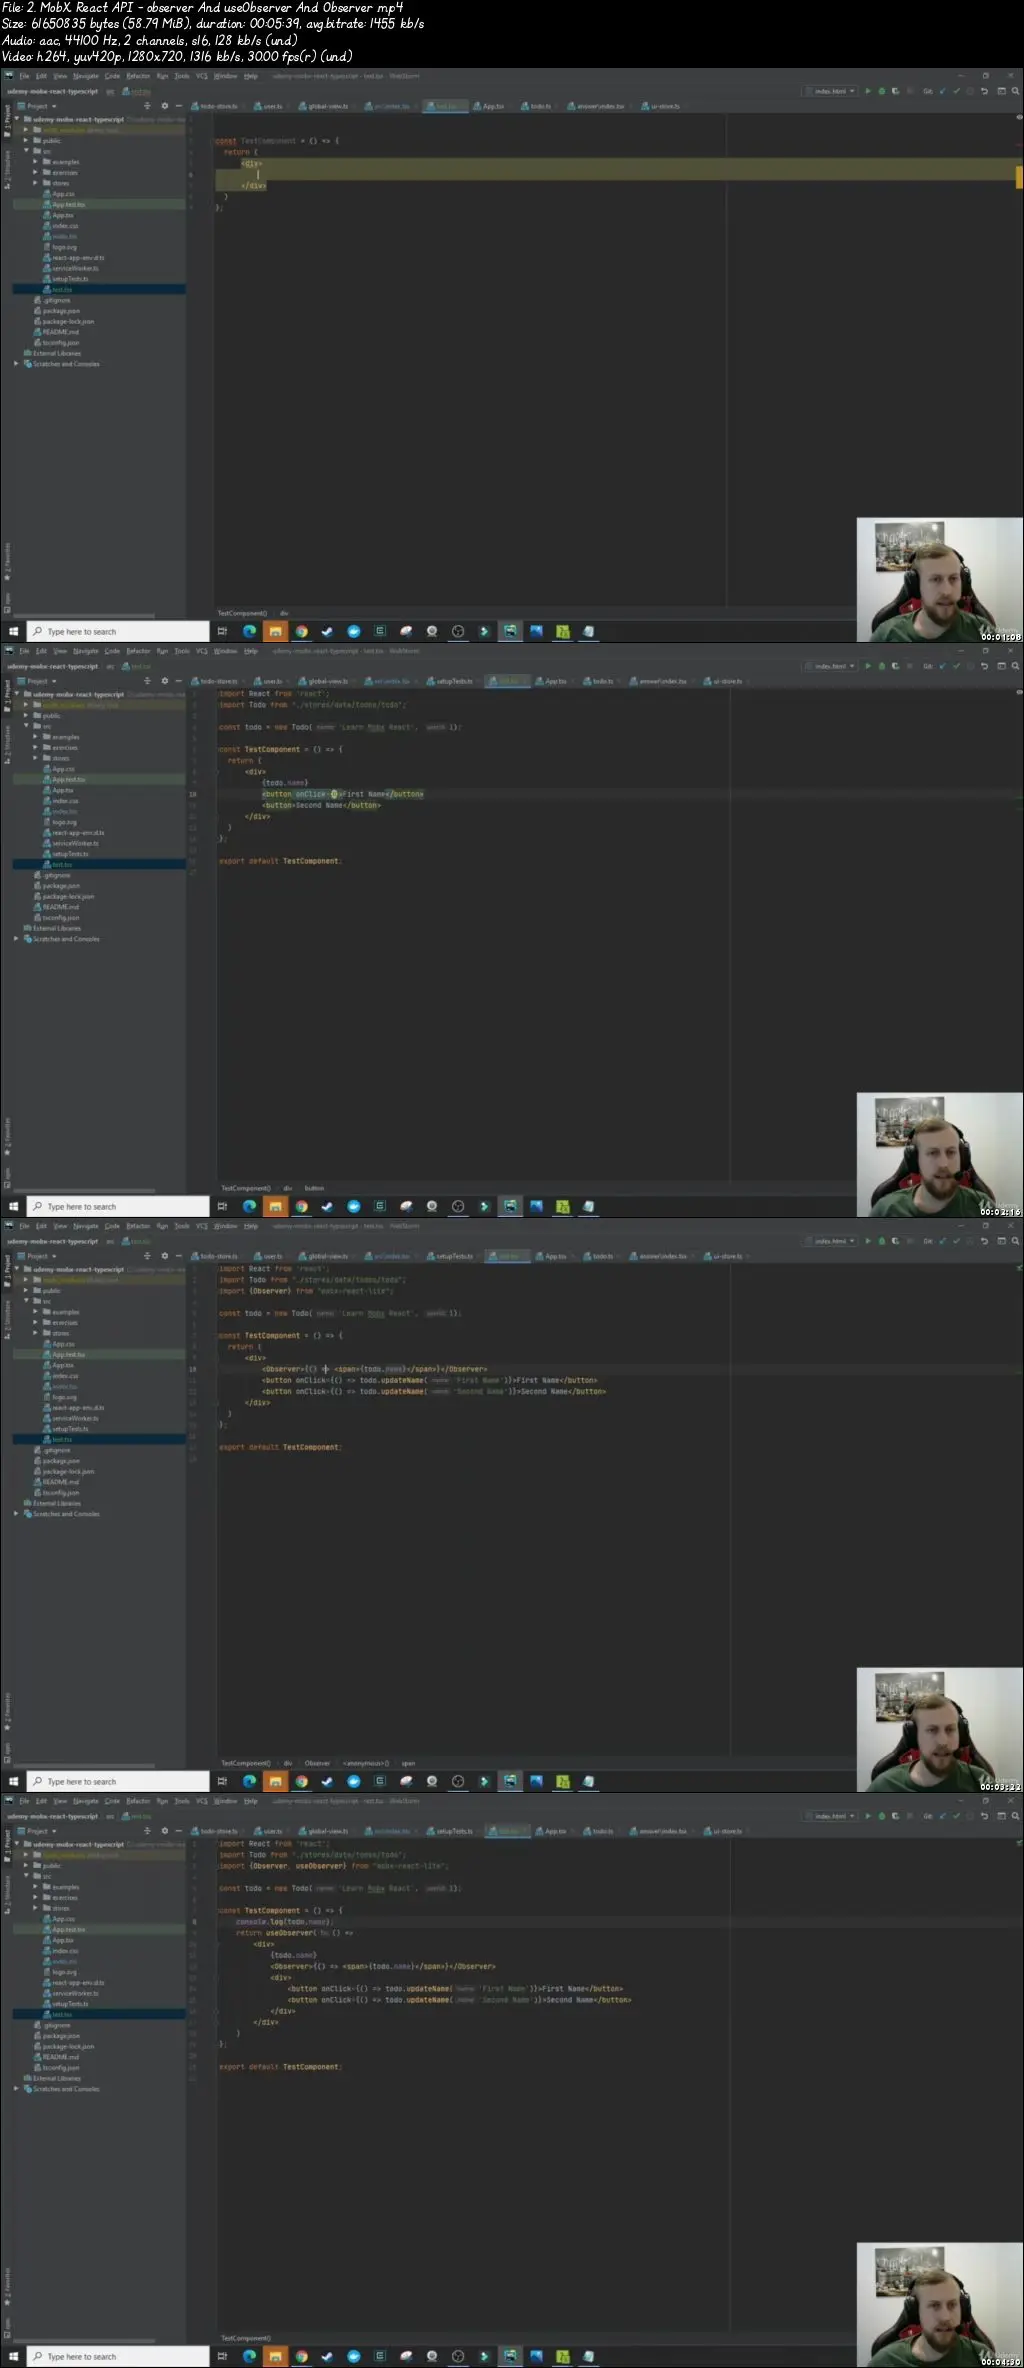
Task: Click the Project panel gear icon in the first frame
Action: point(165,106)
